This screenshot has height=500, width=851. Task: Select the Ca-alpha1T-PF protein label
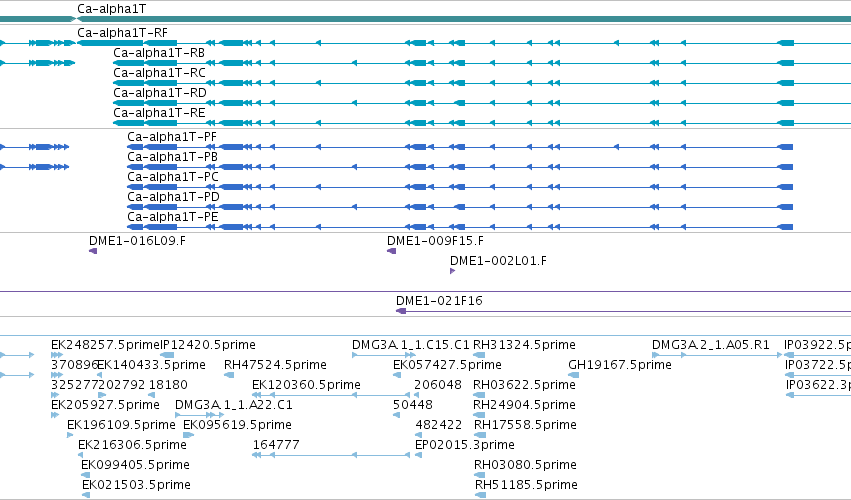tap(172, 137)
